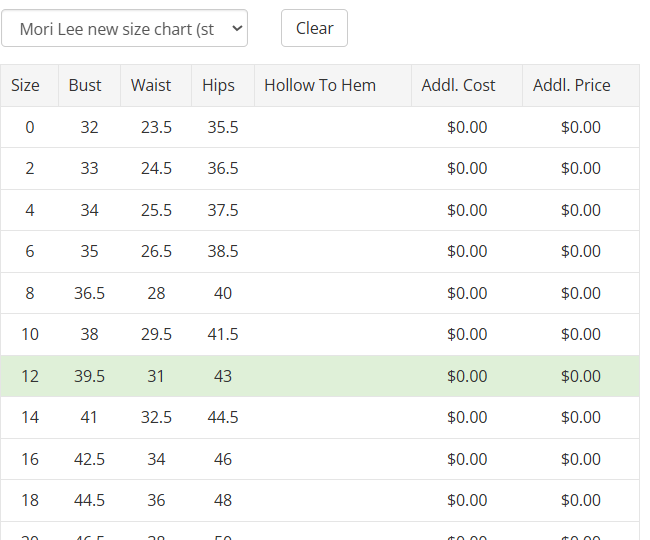This screenshot has width=650, height=540.
Task: Select the size 8 row
Action: click(320, 293)
